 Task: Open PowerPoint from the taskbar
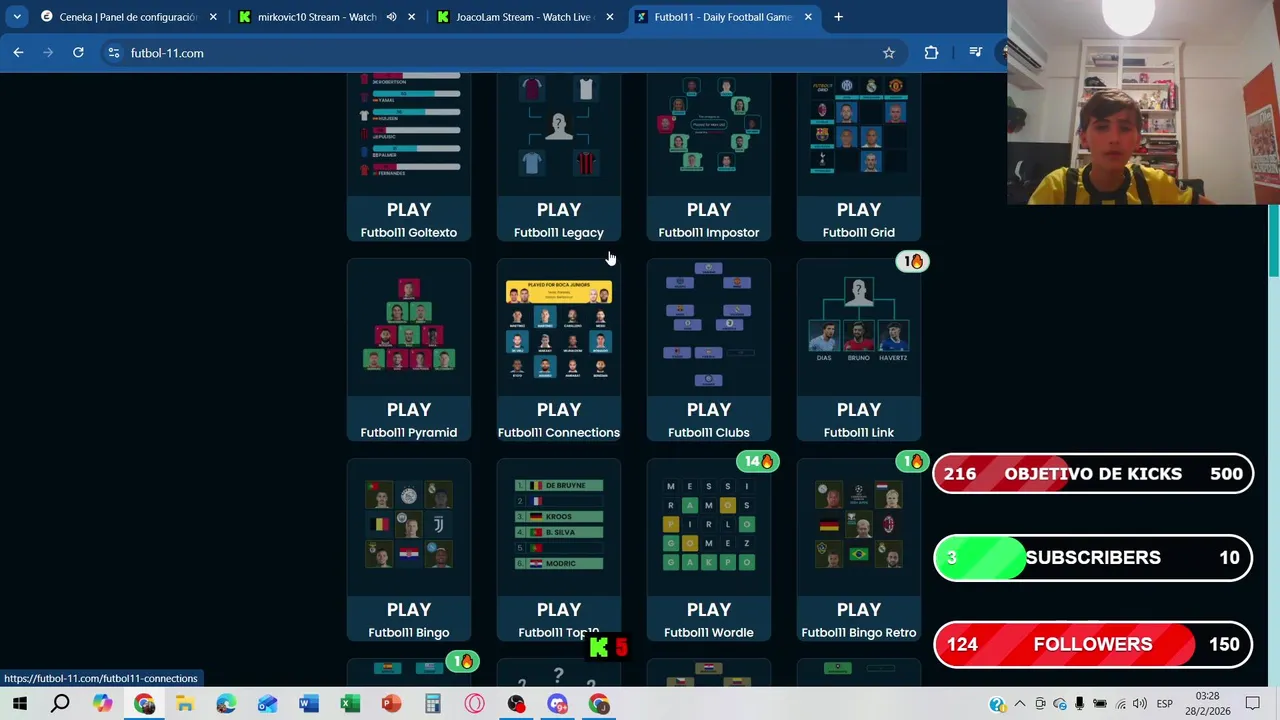click(391, 704)
